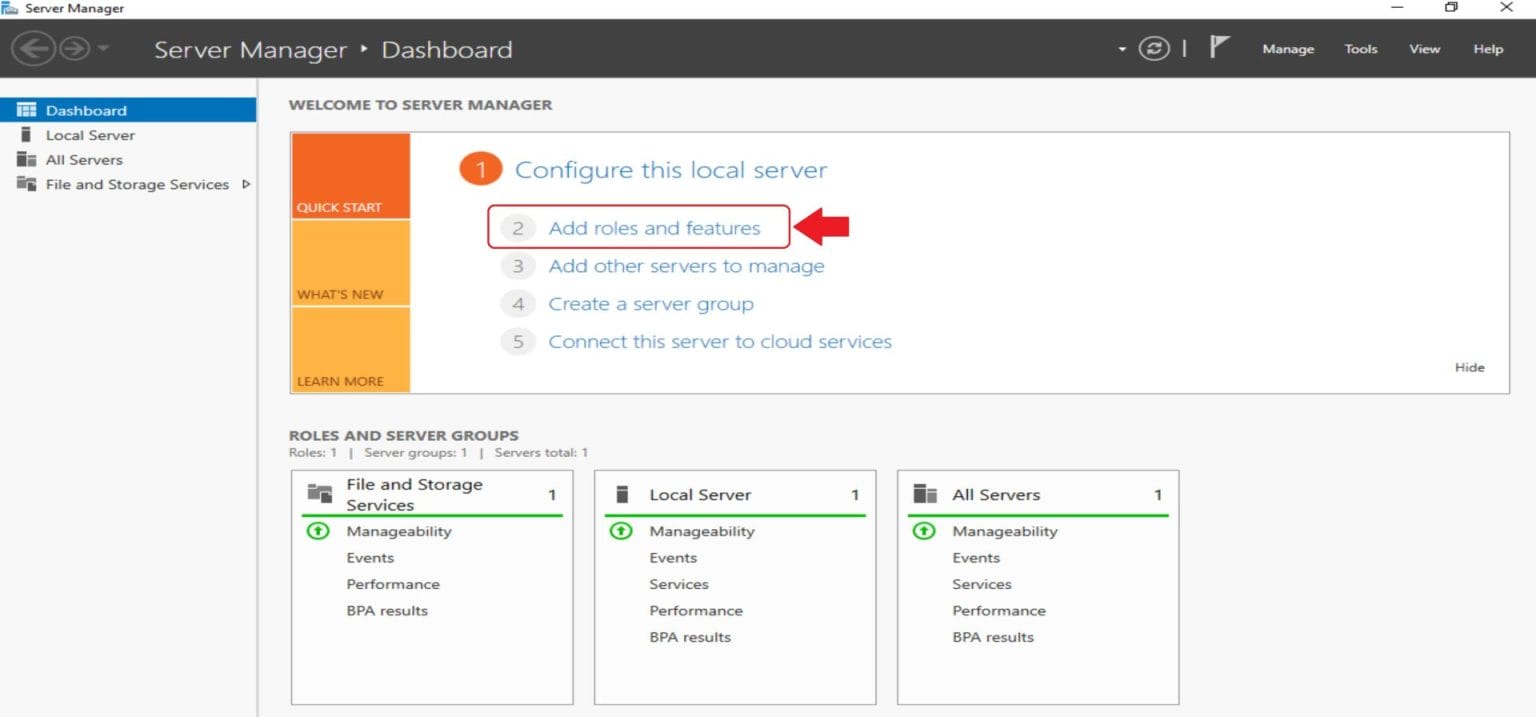Screen dimensions: 1536x717
Task: View BPA results in the All Servers tile
Action: tap(993, 637)
